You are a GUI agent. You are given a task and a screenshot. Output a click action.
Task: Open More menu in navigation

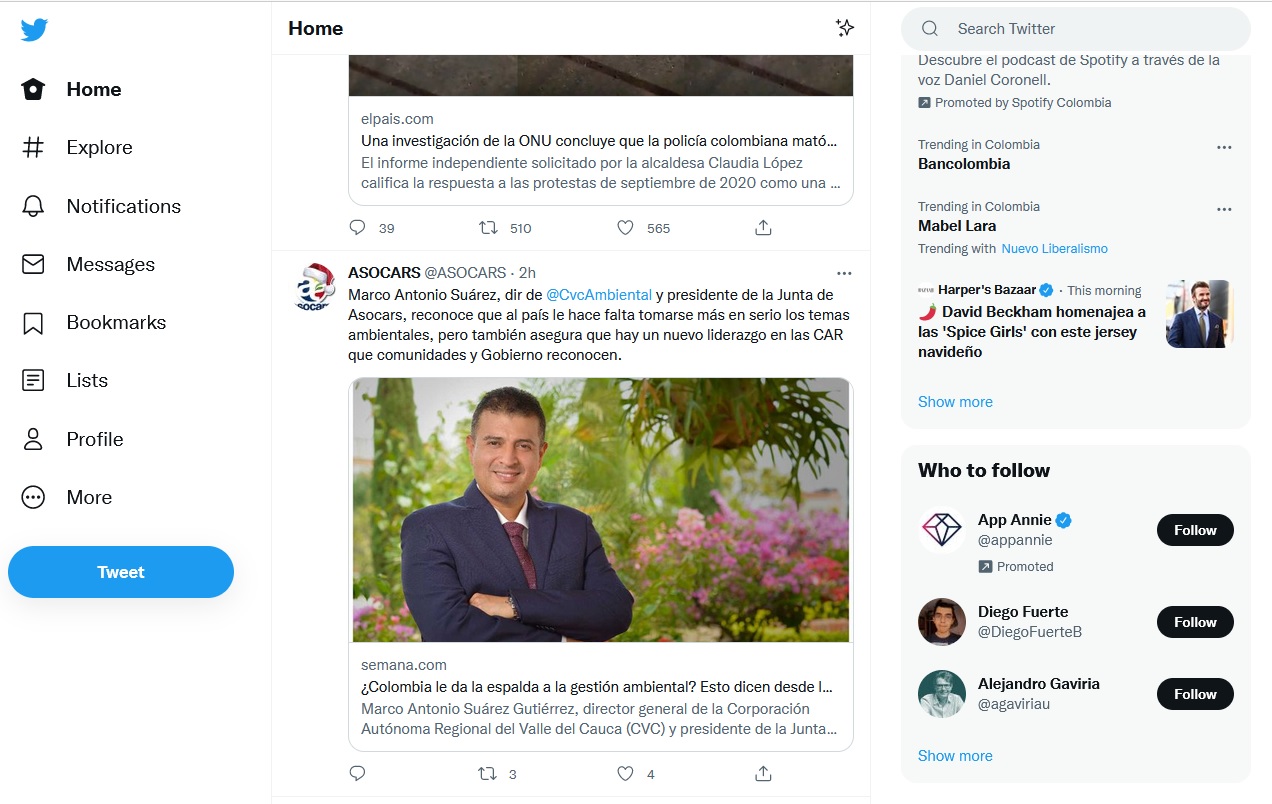pos(89,497)
